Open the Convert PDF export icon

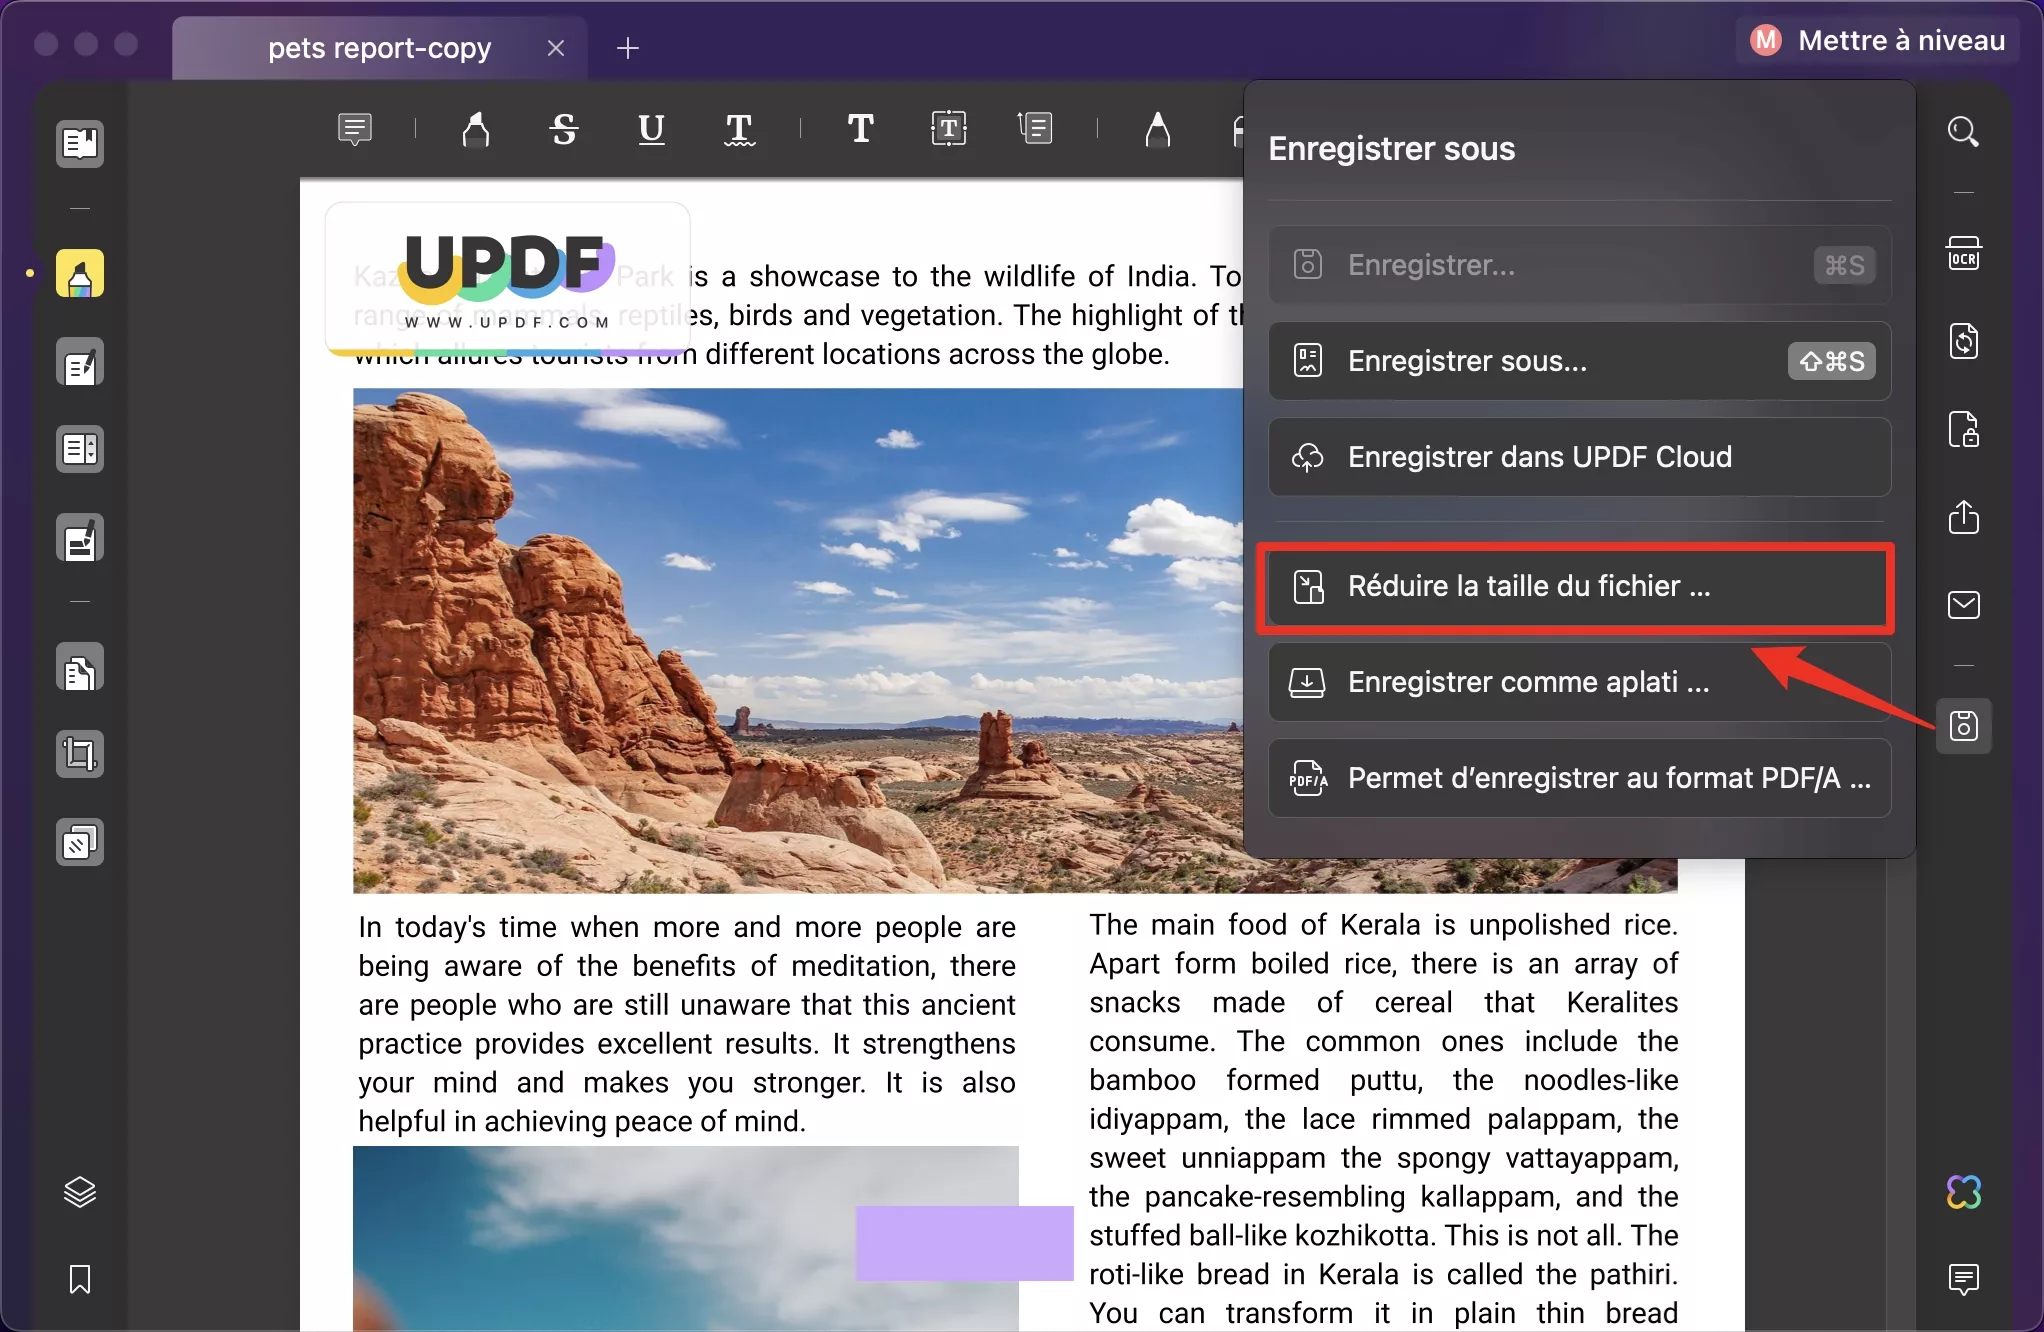click(x=1964, y=342)
